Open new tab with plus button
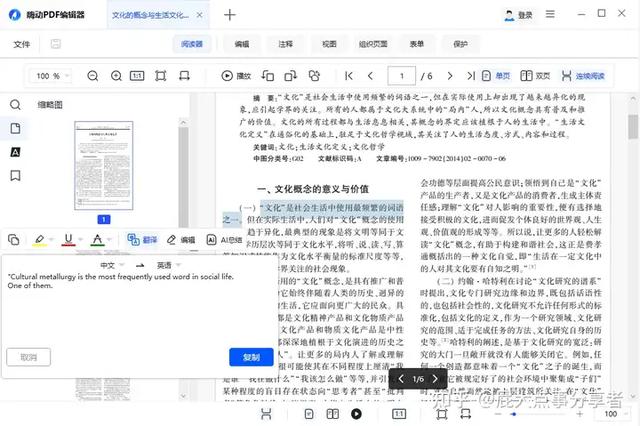 (230, 15)
